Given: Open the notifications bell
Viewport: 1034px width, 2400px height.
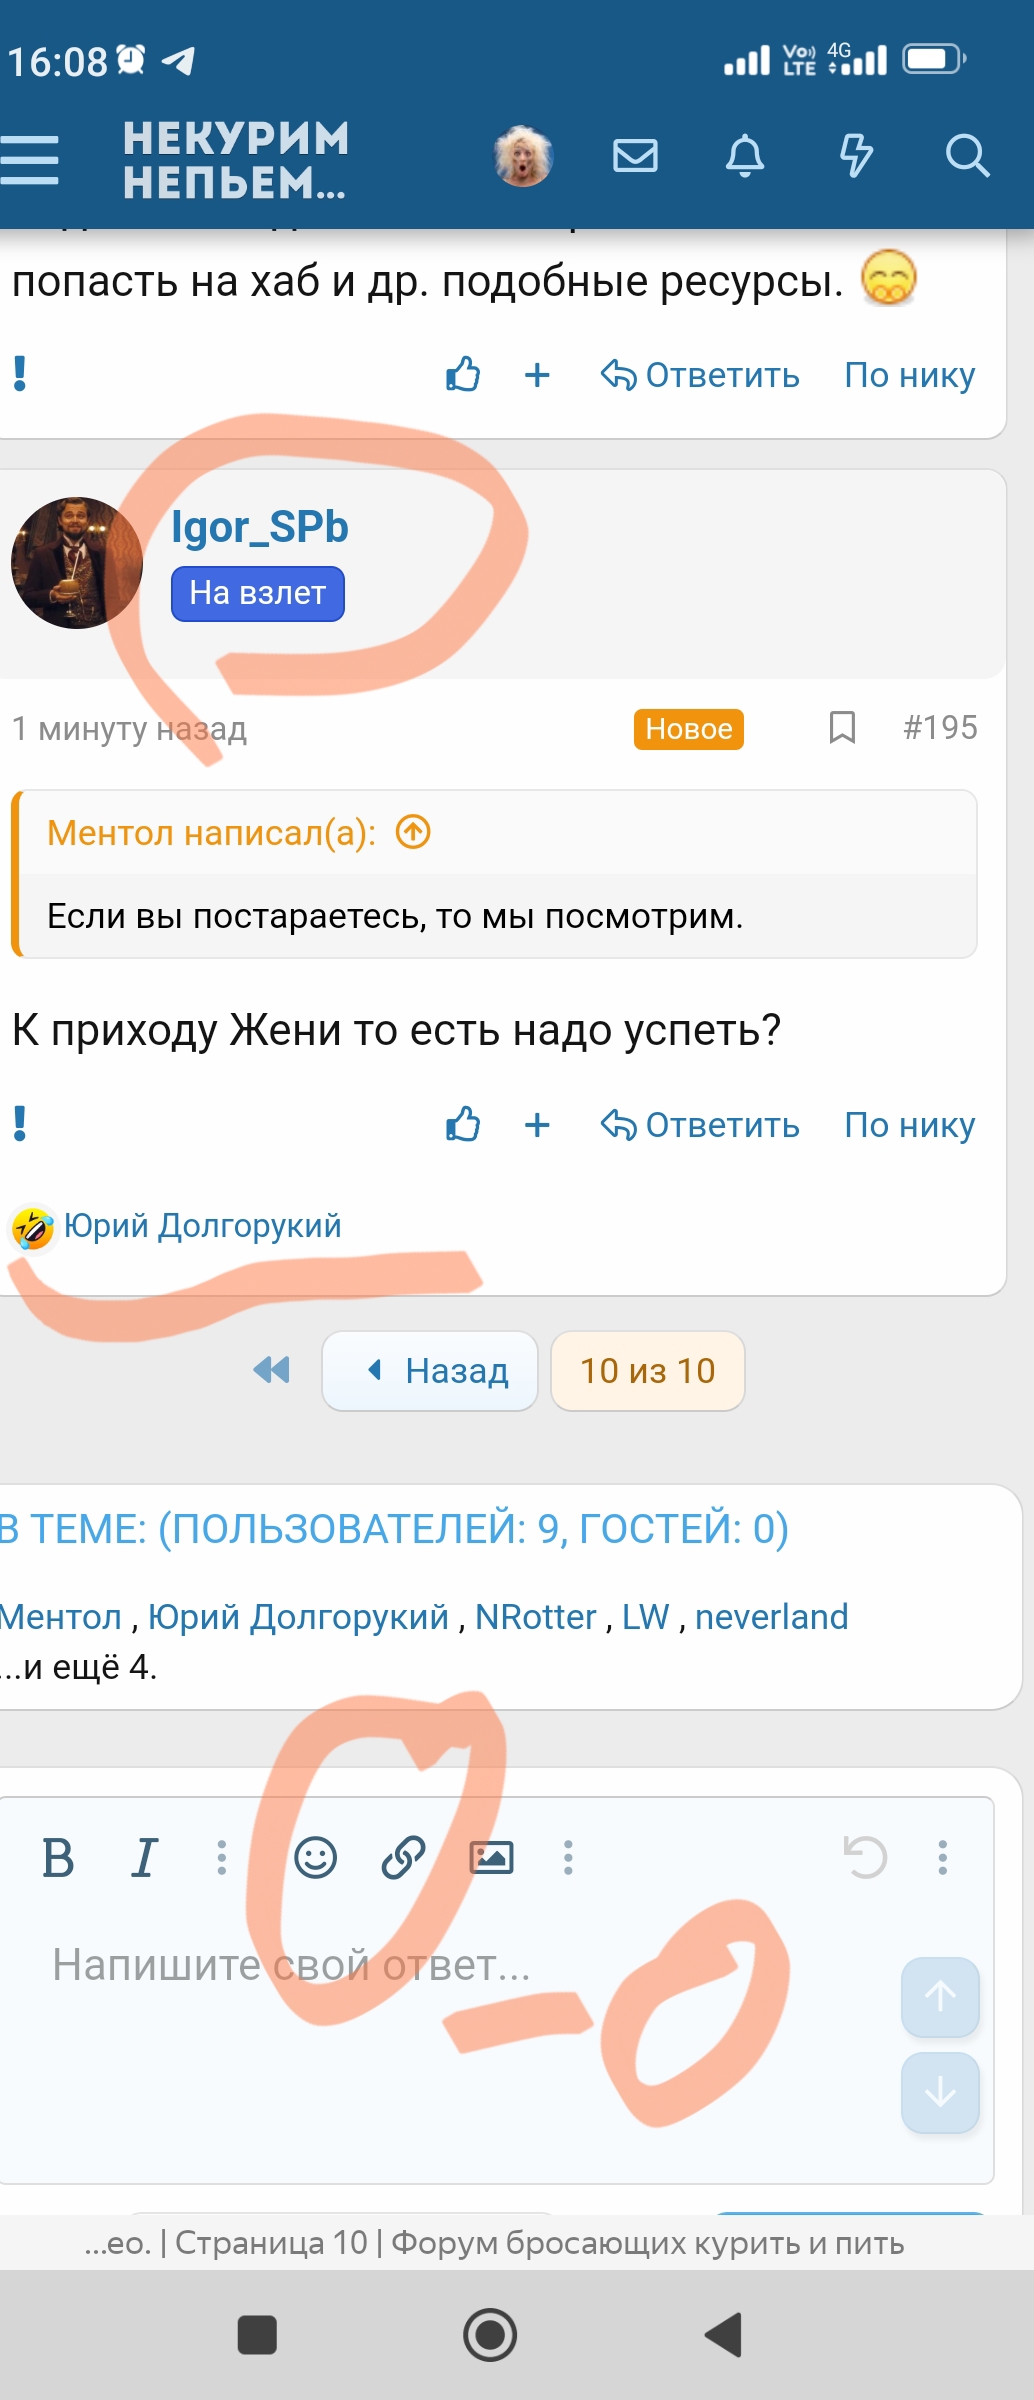Looking at the screenshot, I should coord(745,156).
